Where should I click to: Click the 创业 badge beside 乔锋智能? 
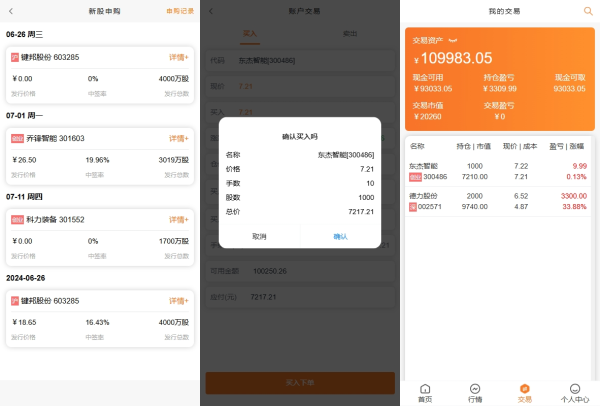click(x=18, y=139)
